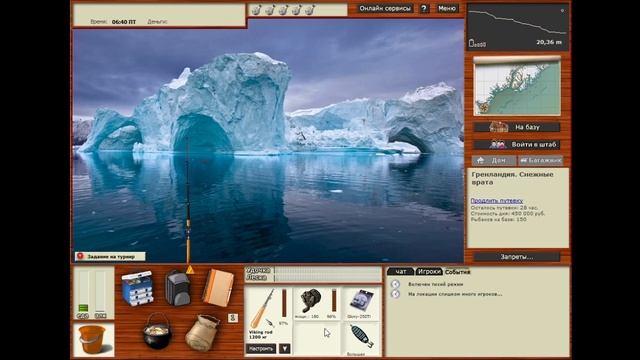Select the Viking rod icon

click(262, 309)
